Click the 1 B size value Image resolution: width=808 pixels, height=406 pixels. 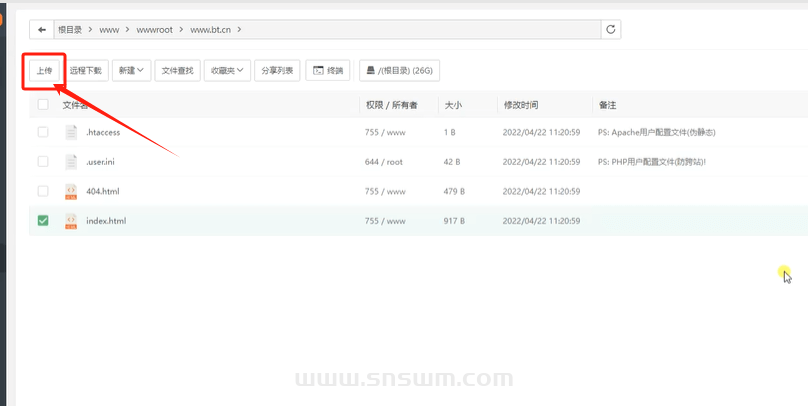(449, 132)
